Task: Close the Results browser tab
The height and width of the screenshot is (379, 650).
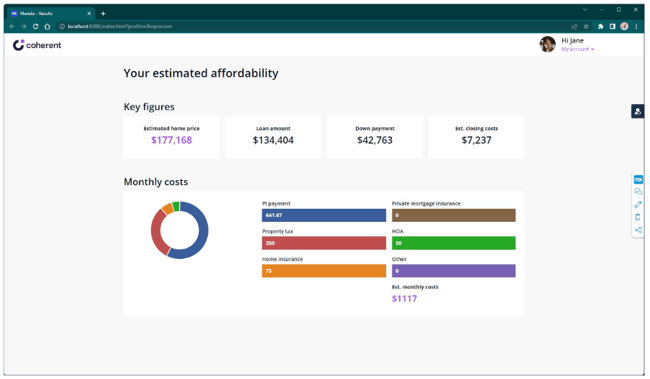Action: 89,14
